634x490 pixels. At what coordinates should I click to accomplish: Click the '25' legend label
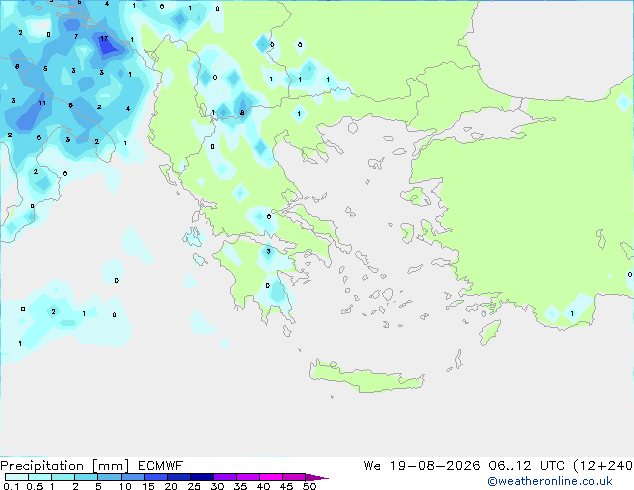pos(194,486)
